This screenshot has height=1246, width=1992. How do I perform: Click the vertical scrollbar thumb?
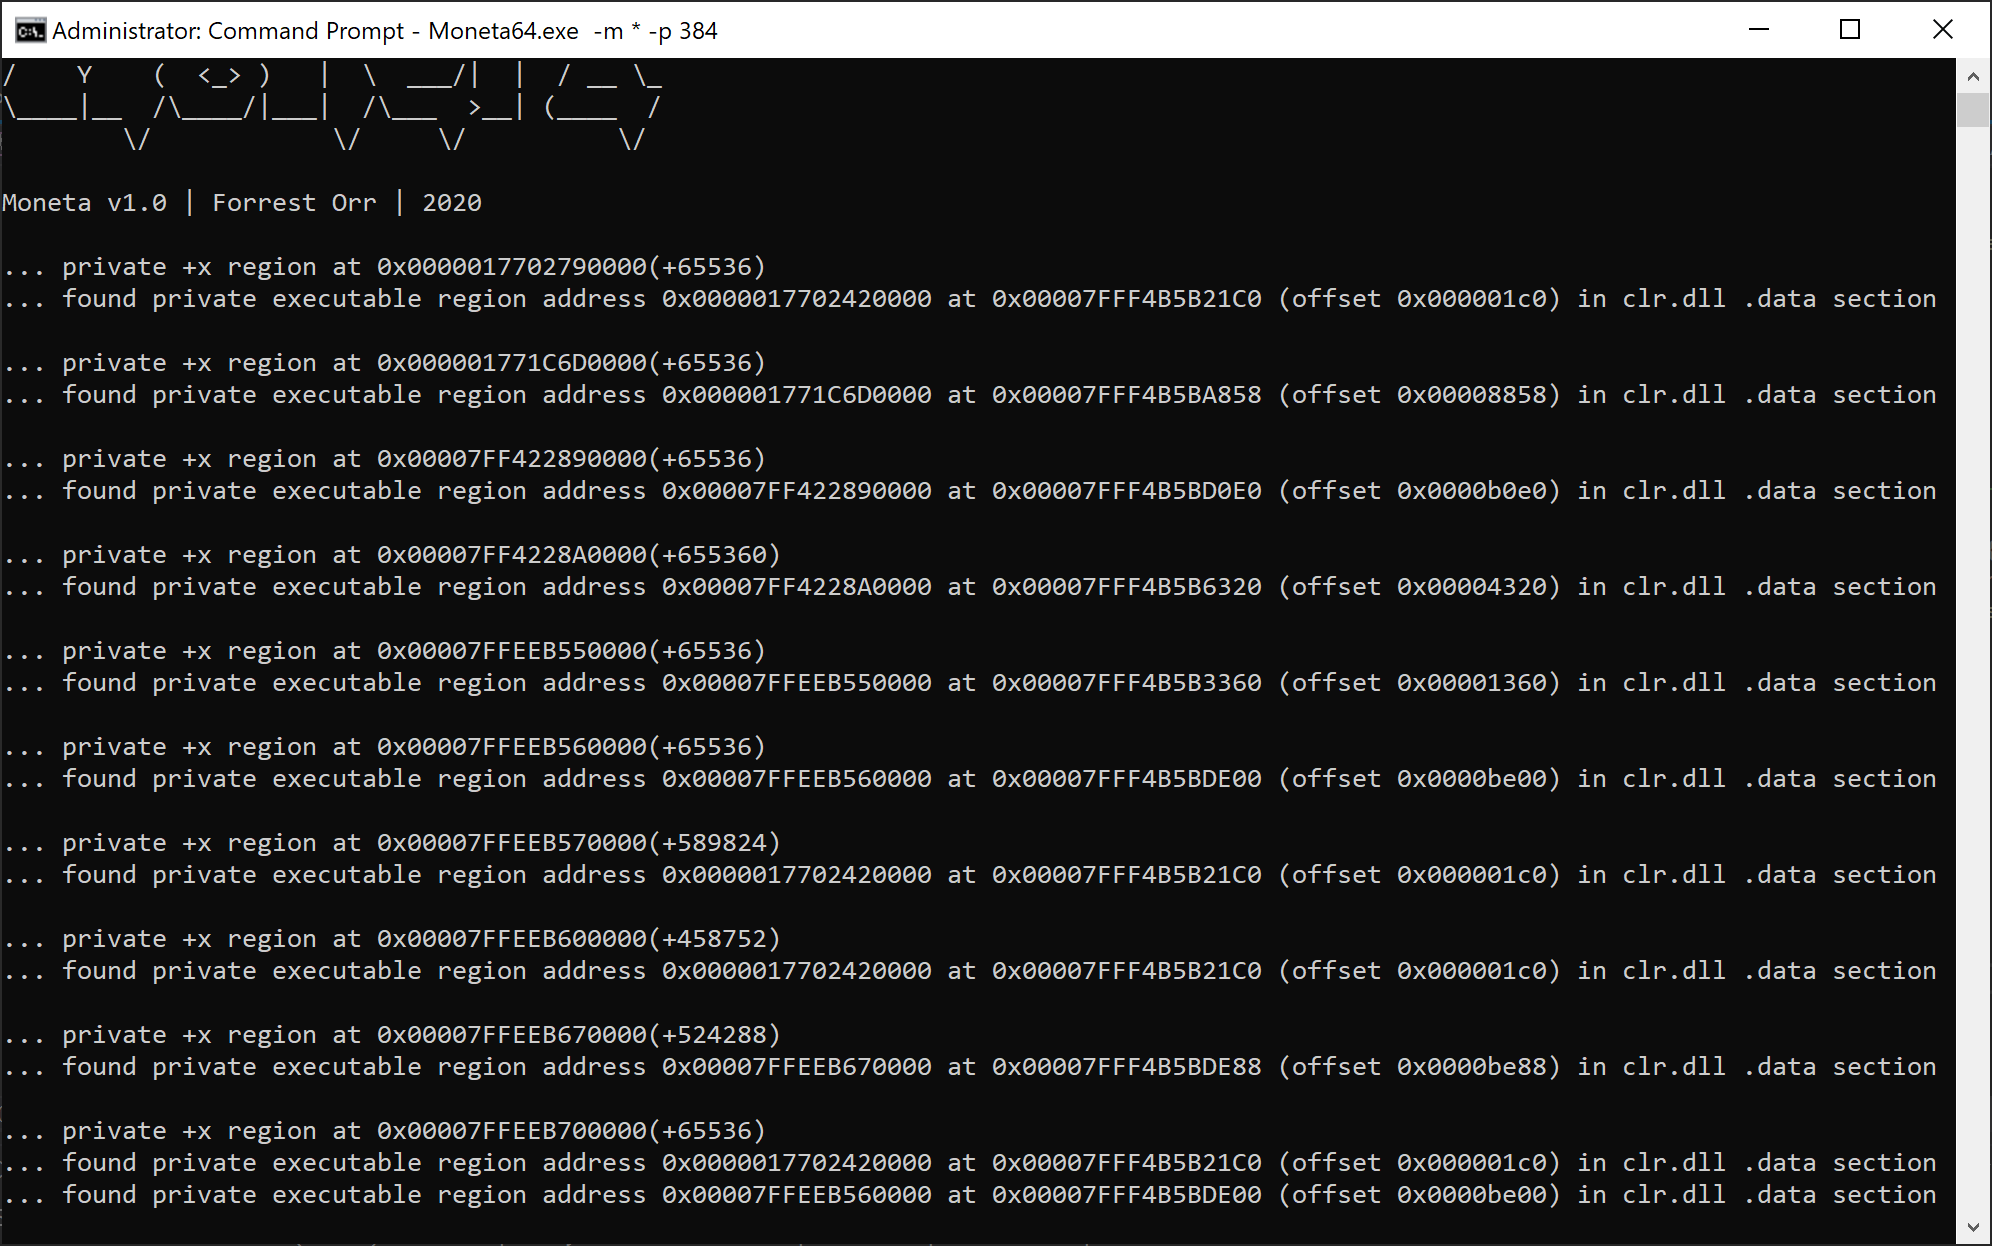point(1972,110)
